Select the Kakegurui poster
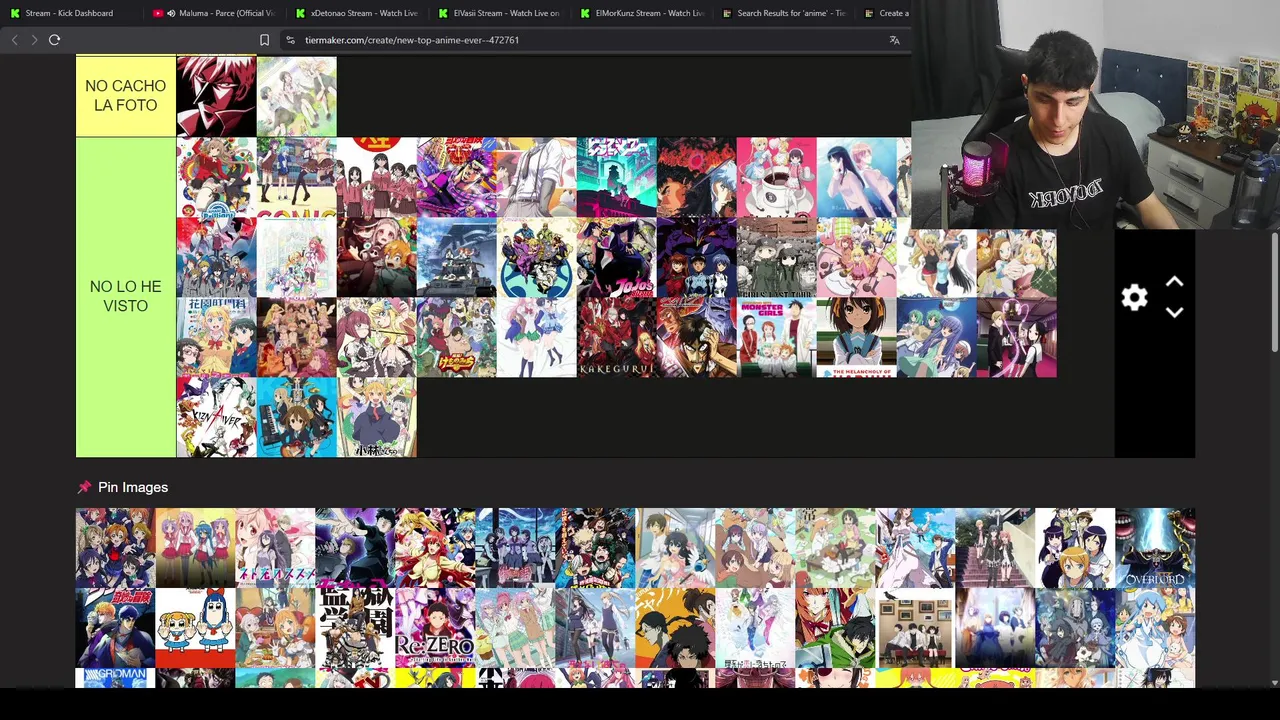1280x720 pixels. click(x=616, y=337)
